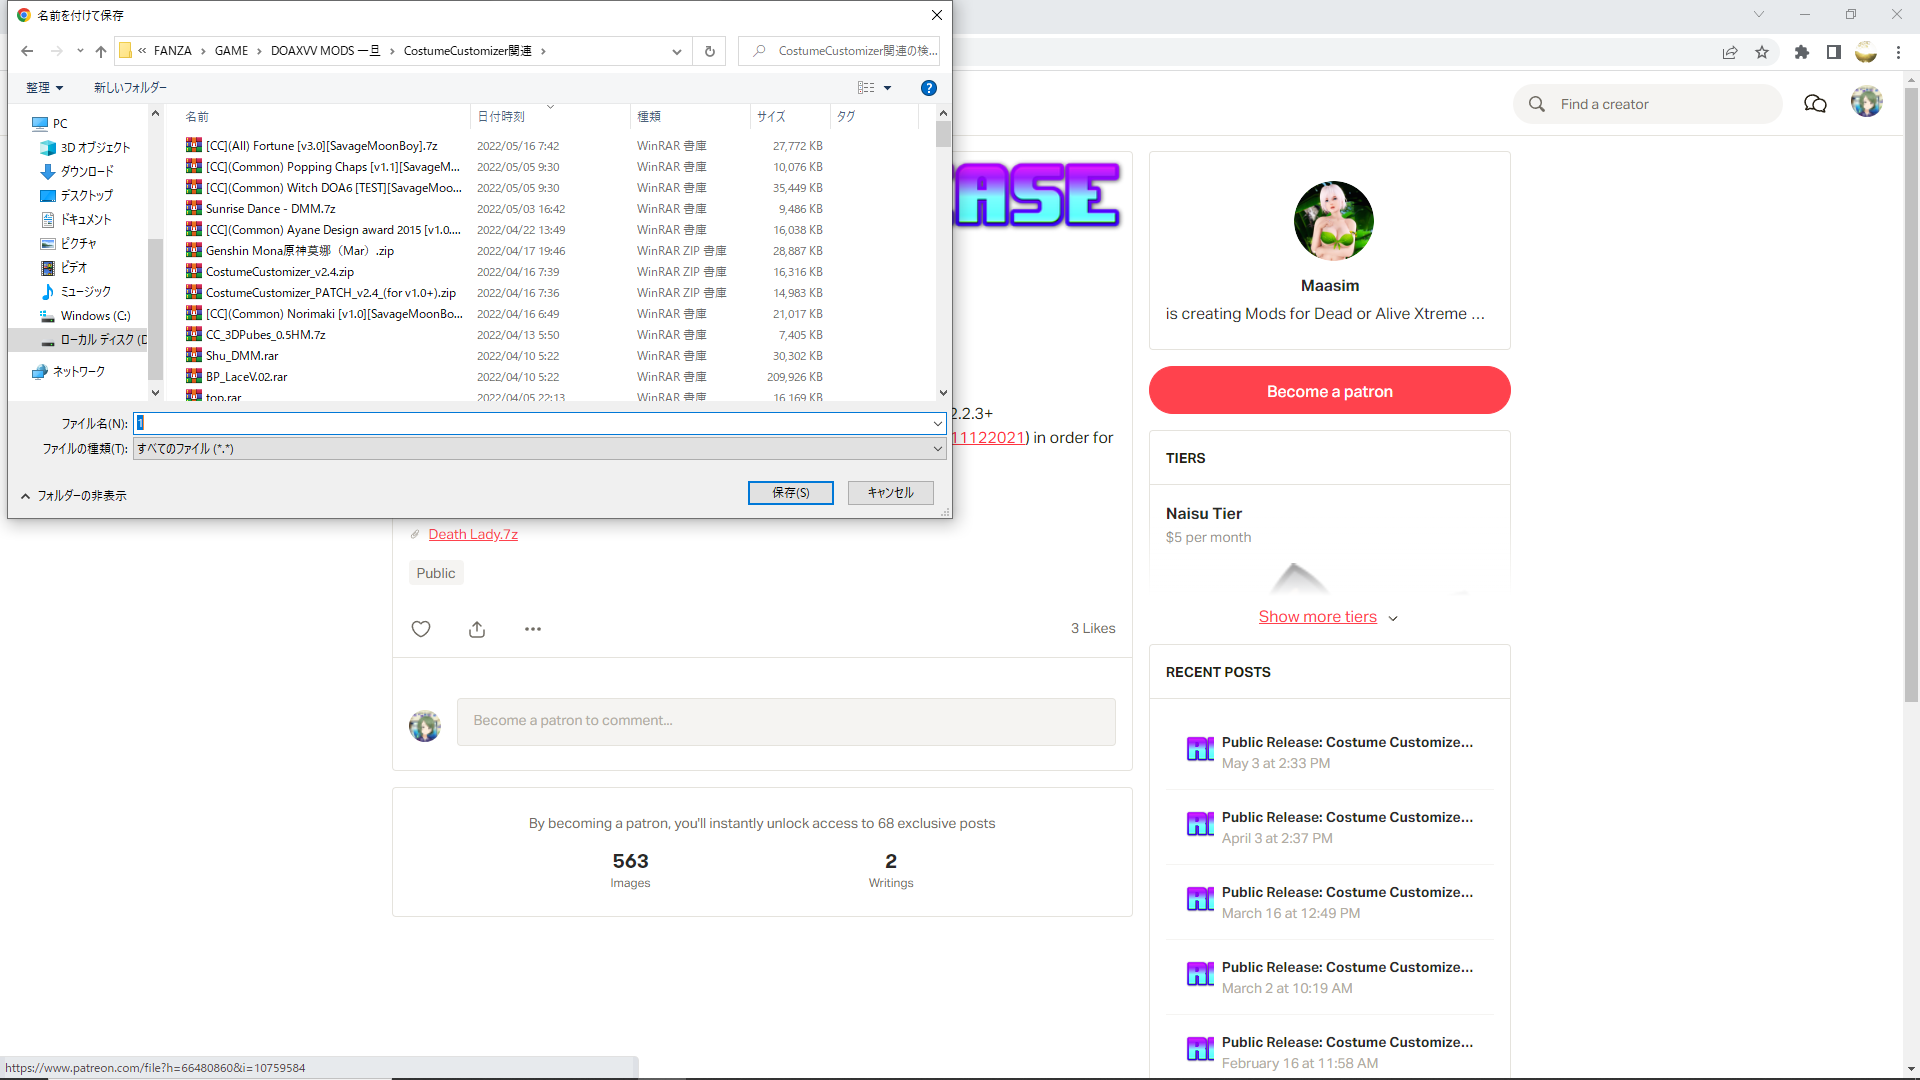Screen dimensions: 1920x1080
Task: Open 3D オブジェクト folder
Action: click(x=86, y=147)
